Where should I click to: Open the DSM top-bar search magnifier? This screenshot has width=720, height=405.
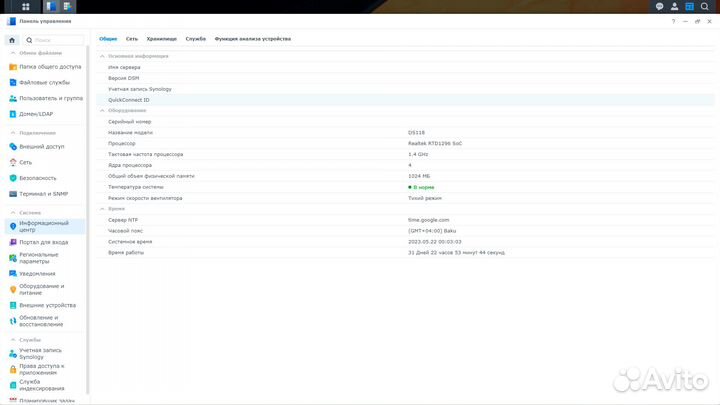click(705, 6)
